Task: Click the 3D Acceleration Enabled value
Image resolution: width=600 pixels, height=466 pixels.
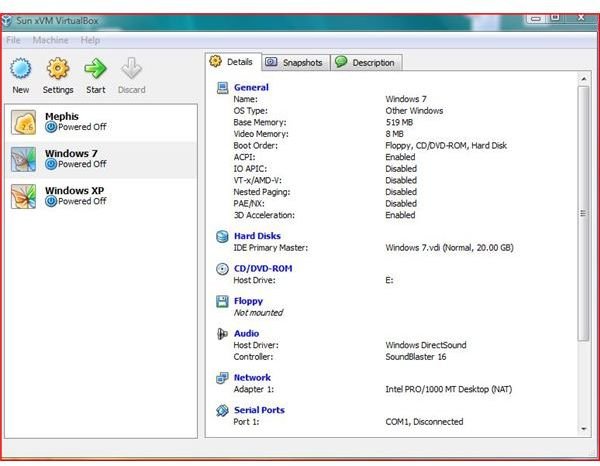Action: tap(400, 215)
